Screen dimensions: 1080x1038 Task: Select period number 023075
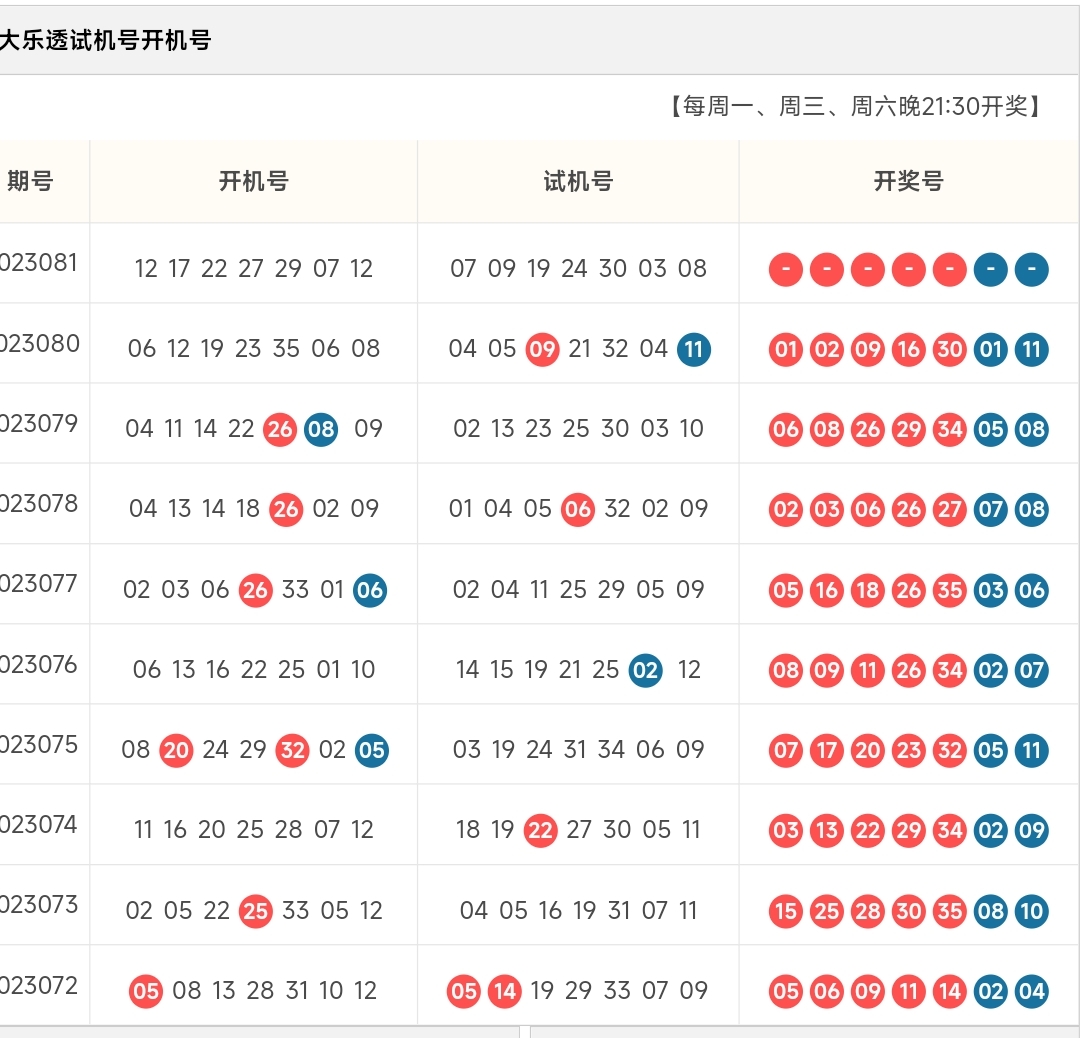[39, 745]
